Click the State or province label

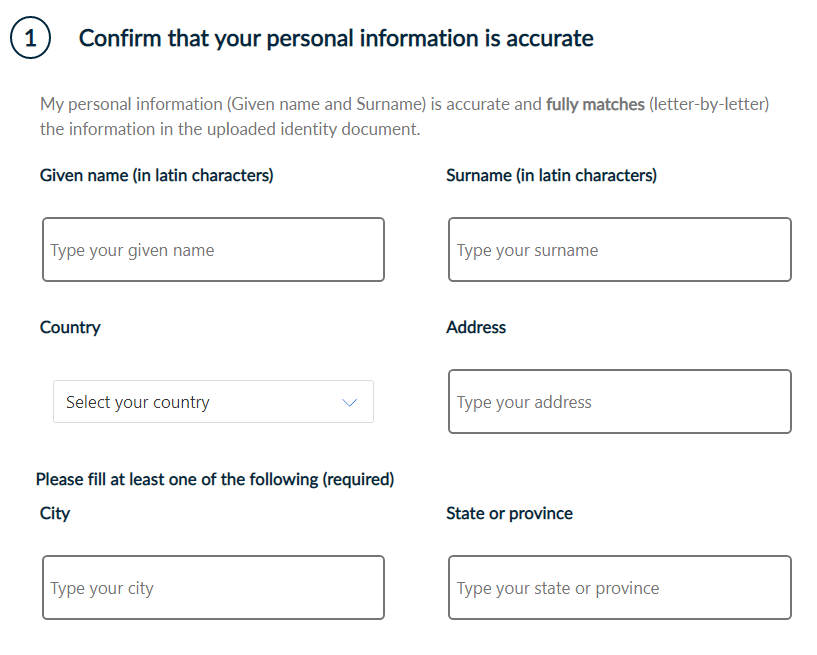tap(509, 513)
